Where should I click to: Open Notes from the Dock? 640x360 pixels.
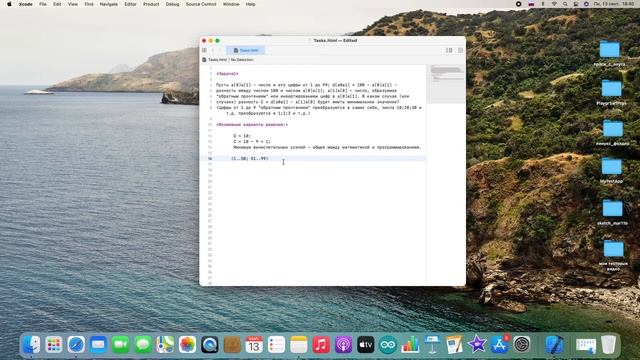pyautogui.click(x=299, y=345)
